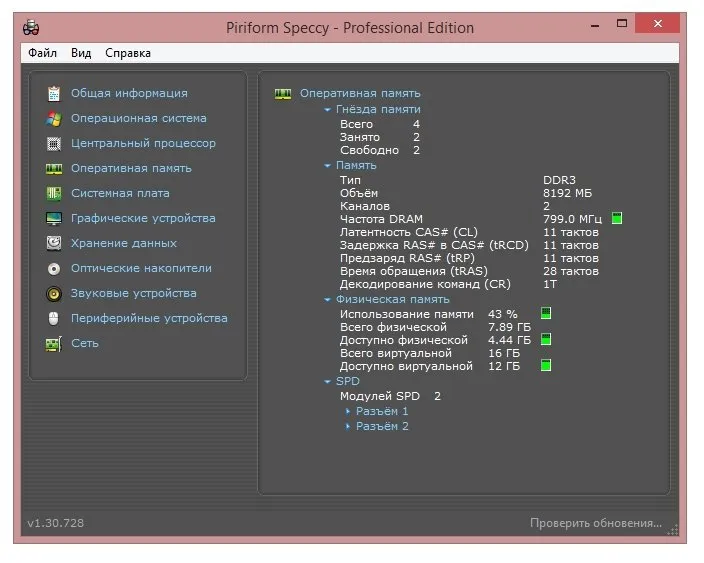
Task: Toggle the green indicator beside Доступно виртуальной
Action: click(x=546, y=365)
